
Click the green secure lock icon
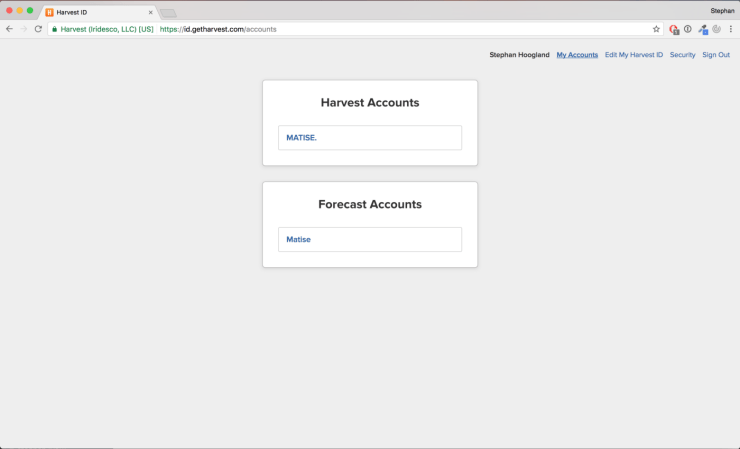pos(54,29)
